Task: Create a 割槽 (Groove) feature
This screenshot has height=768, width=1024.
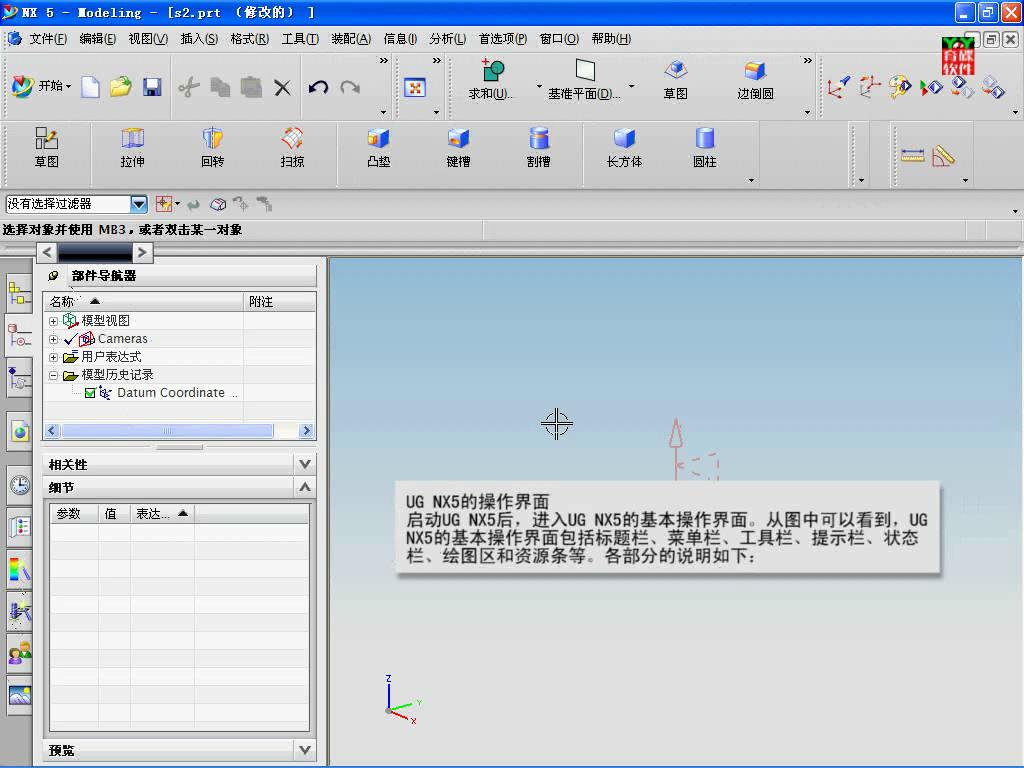Action: [x=538, y=148]
